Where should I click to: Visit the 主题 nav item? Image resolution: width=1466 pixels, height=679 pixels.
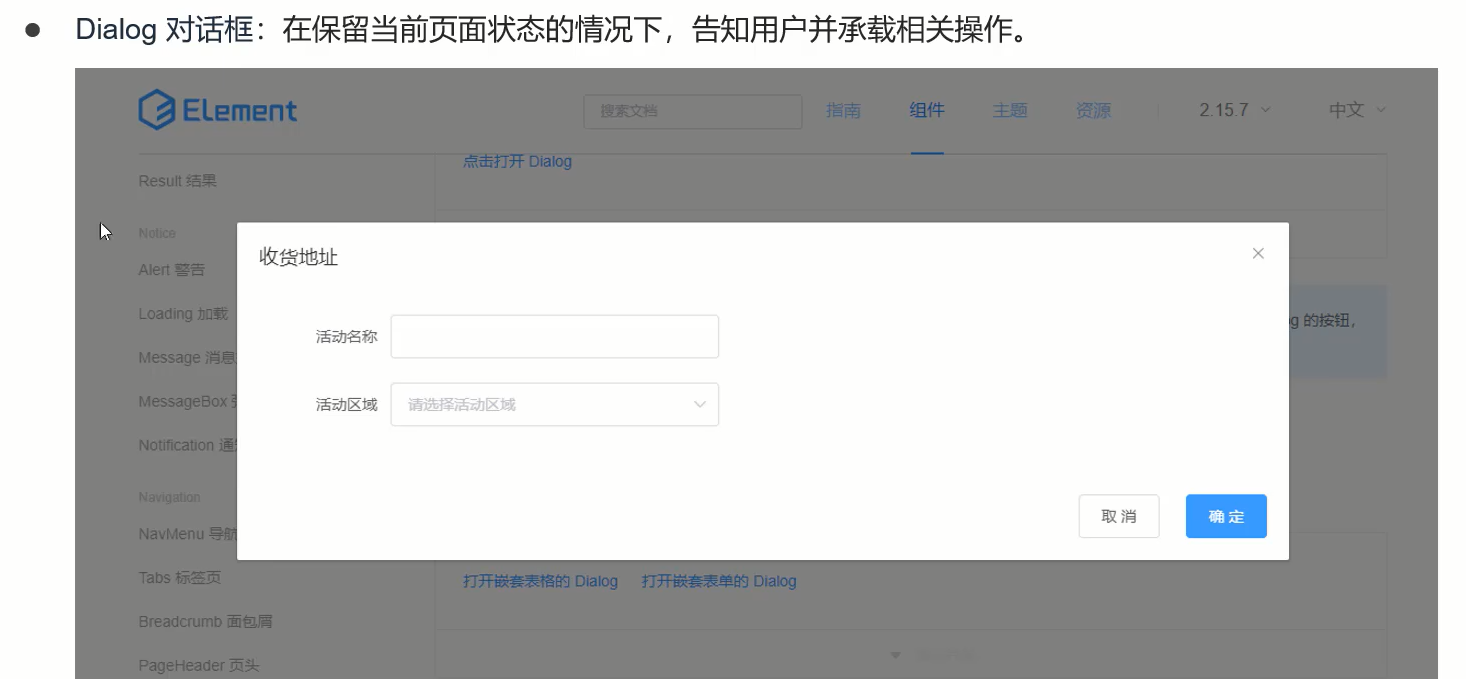pos(1010,111)
